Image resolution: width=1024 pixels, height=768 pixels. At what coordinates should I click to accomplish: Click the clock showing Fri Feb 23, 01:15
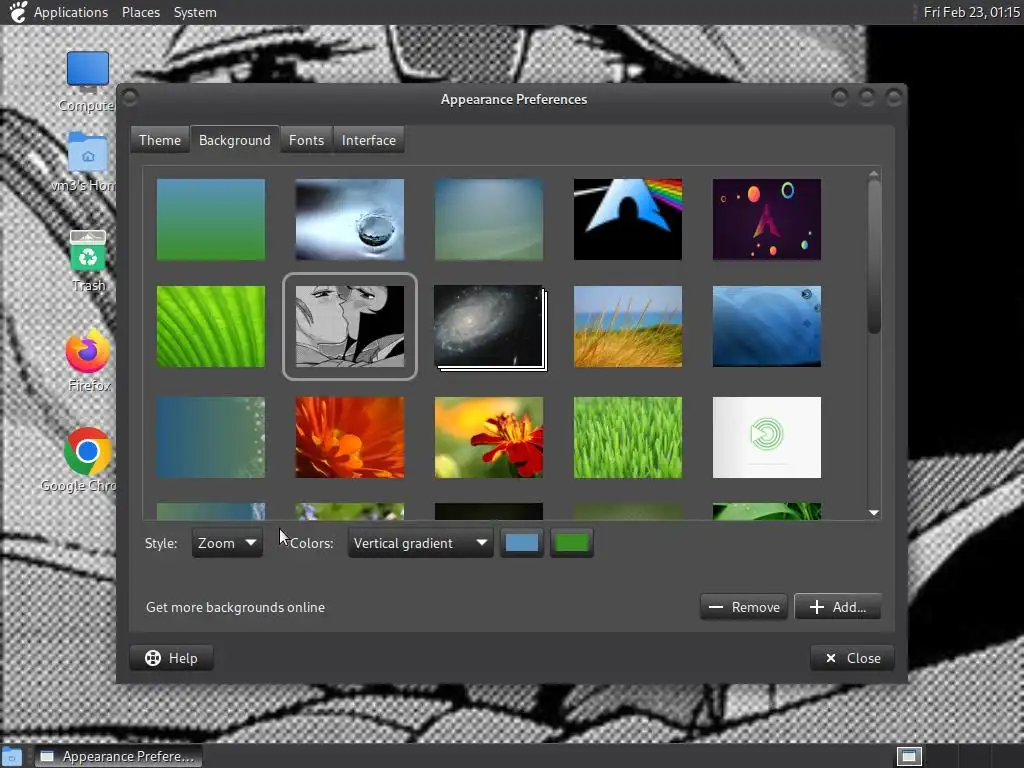(971, 12)
